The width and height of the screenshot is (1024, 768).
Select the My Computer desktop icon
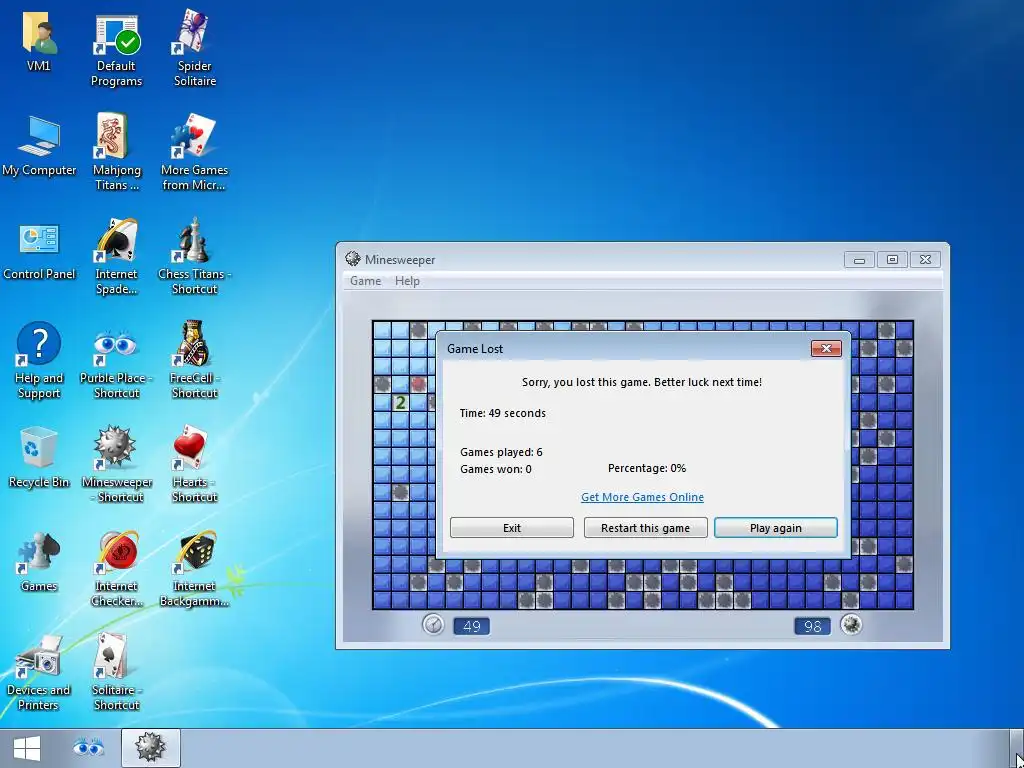pyautogui.click(x=39, y=146)
